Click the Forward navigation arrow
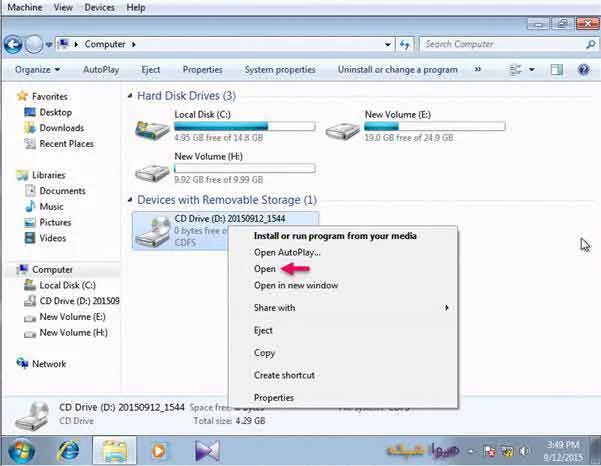Image resolution: width=601 pixels, height=466 pixels. click(33, 44)
